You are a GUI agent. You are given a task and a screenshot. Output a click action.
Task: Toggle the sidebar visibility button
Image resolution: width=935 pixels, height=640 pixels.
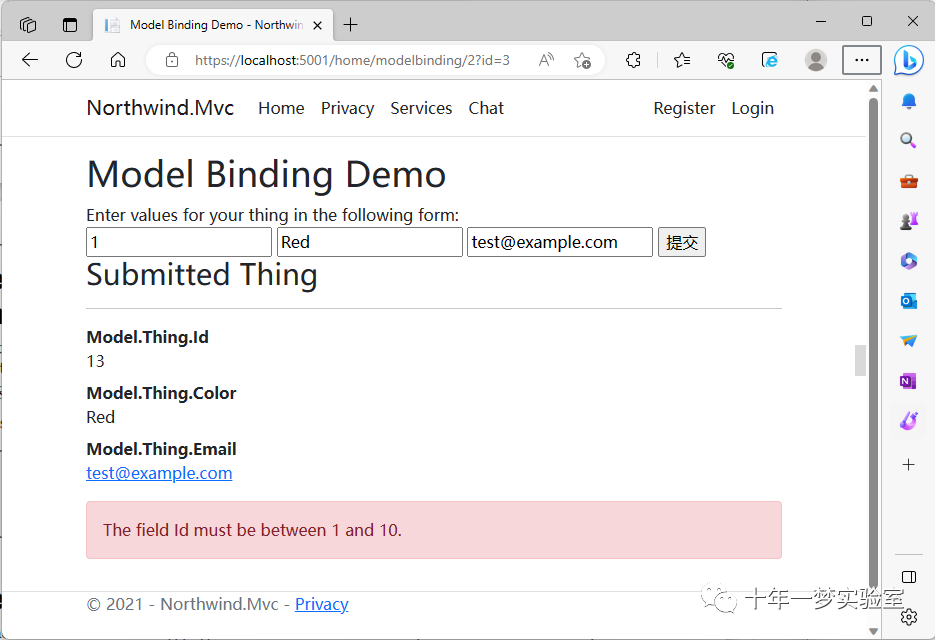909,577
